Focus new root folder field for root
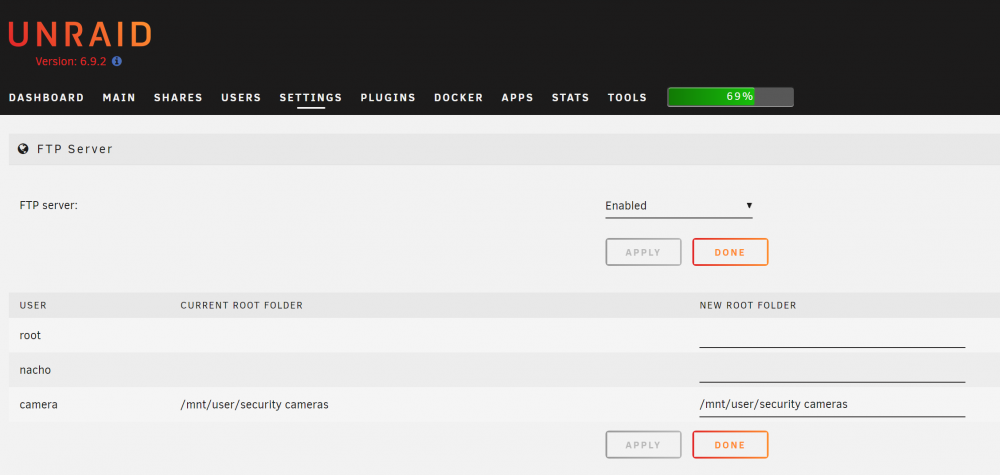This screenshot has height=475, width=1000. coord(832,336)
